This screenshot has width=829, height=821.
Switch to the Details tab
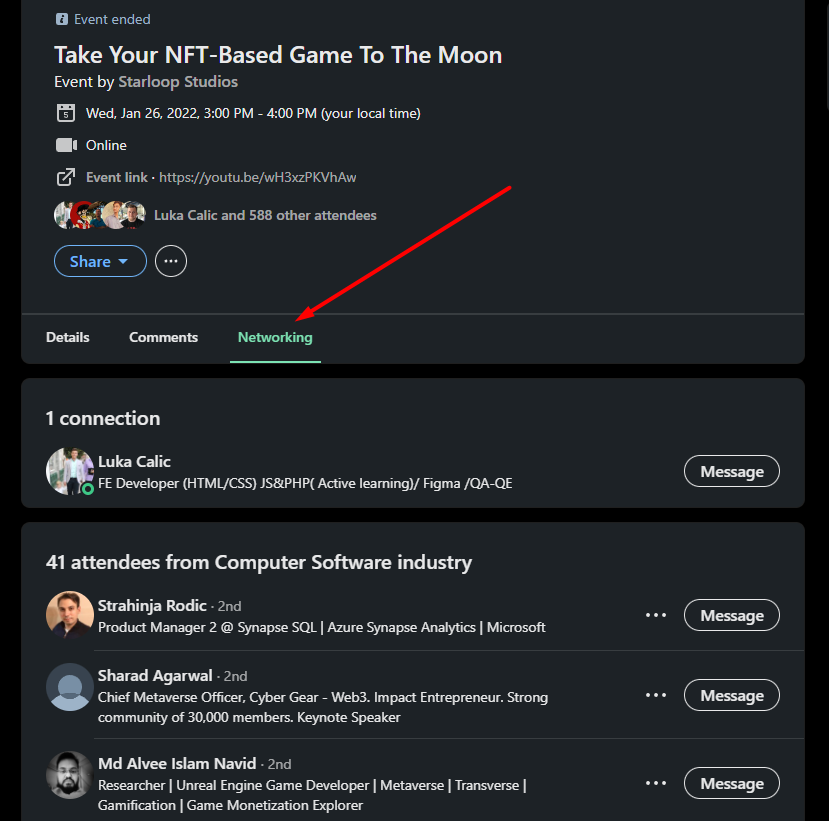pos(68,337)
